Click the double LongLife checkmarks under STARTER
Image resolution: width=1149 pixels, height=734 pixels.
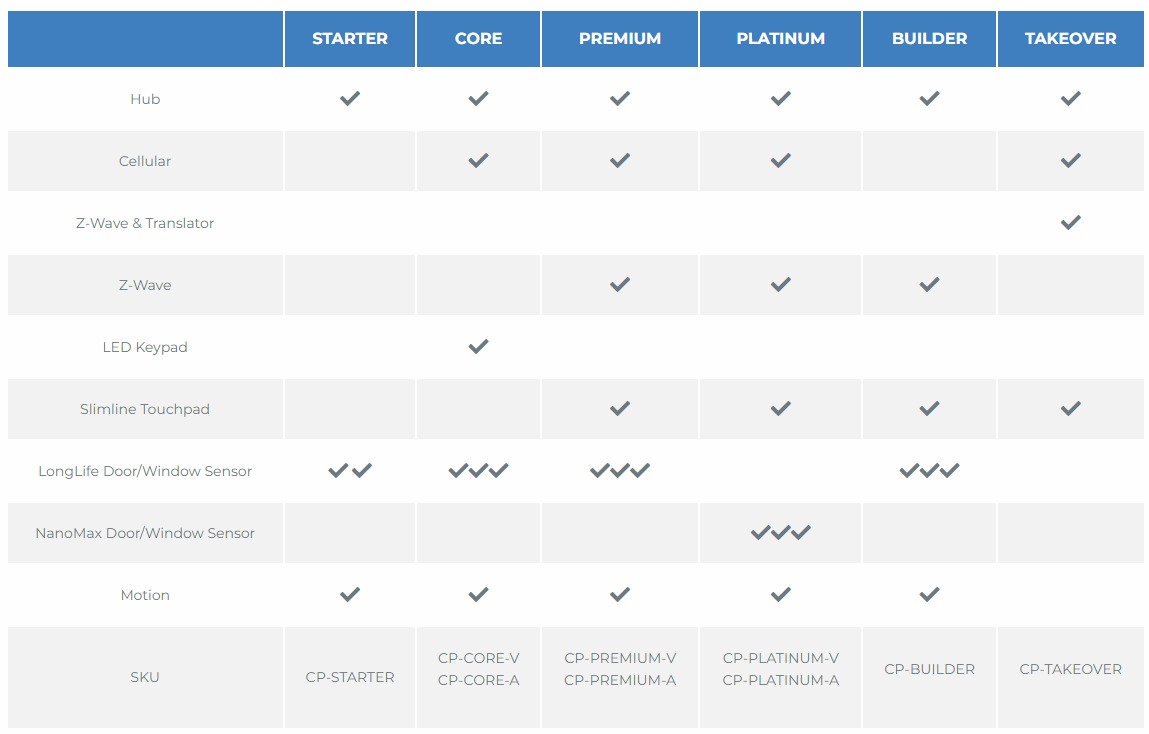click(350, 470)
